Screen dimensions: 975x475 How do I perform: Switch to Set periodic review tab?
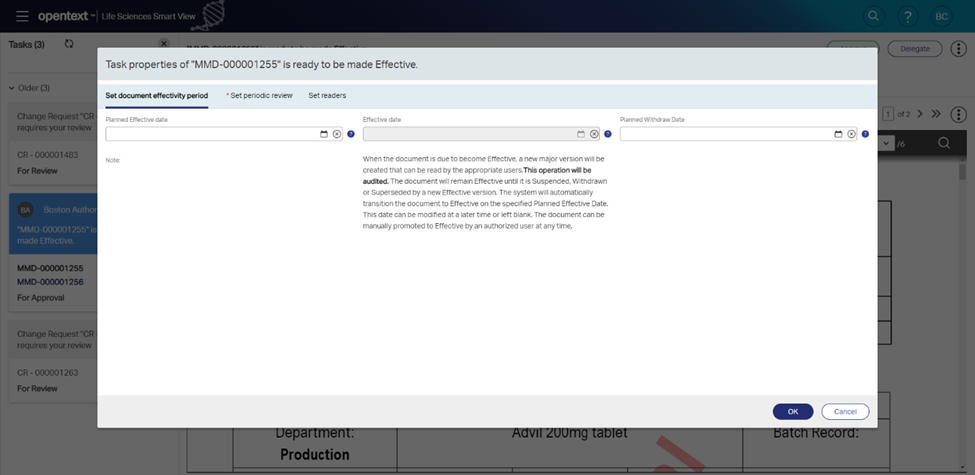(259, 96)
